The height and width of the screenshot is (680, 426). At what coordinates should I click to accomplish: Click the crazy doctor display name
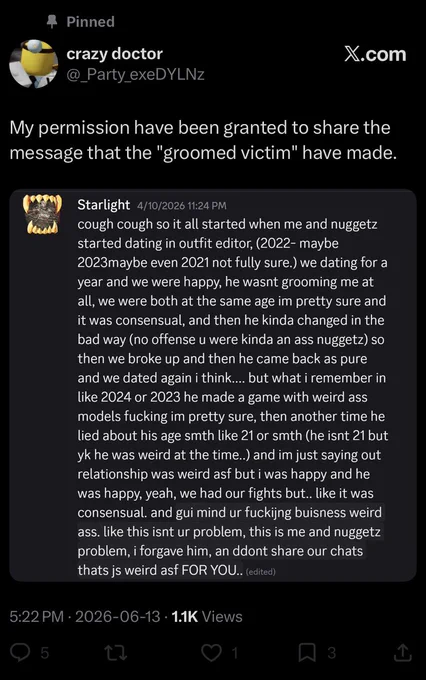[x=115, y=54]
